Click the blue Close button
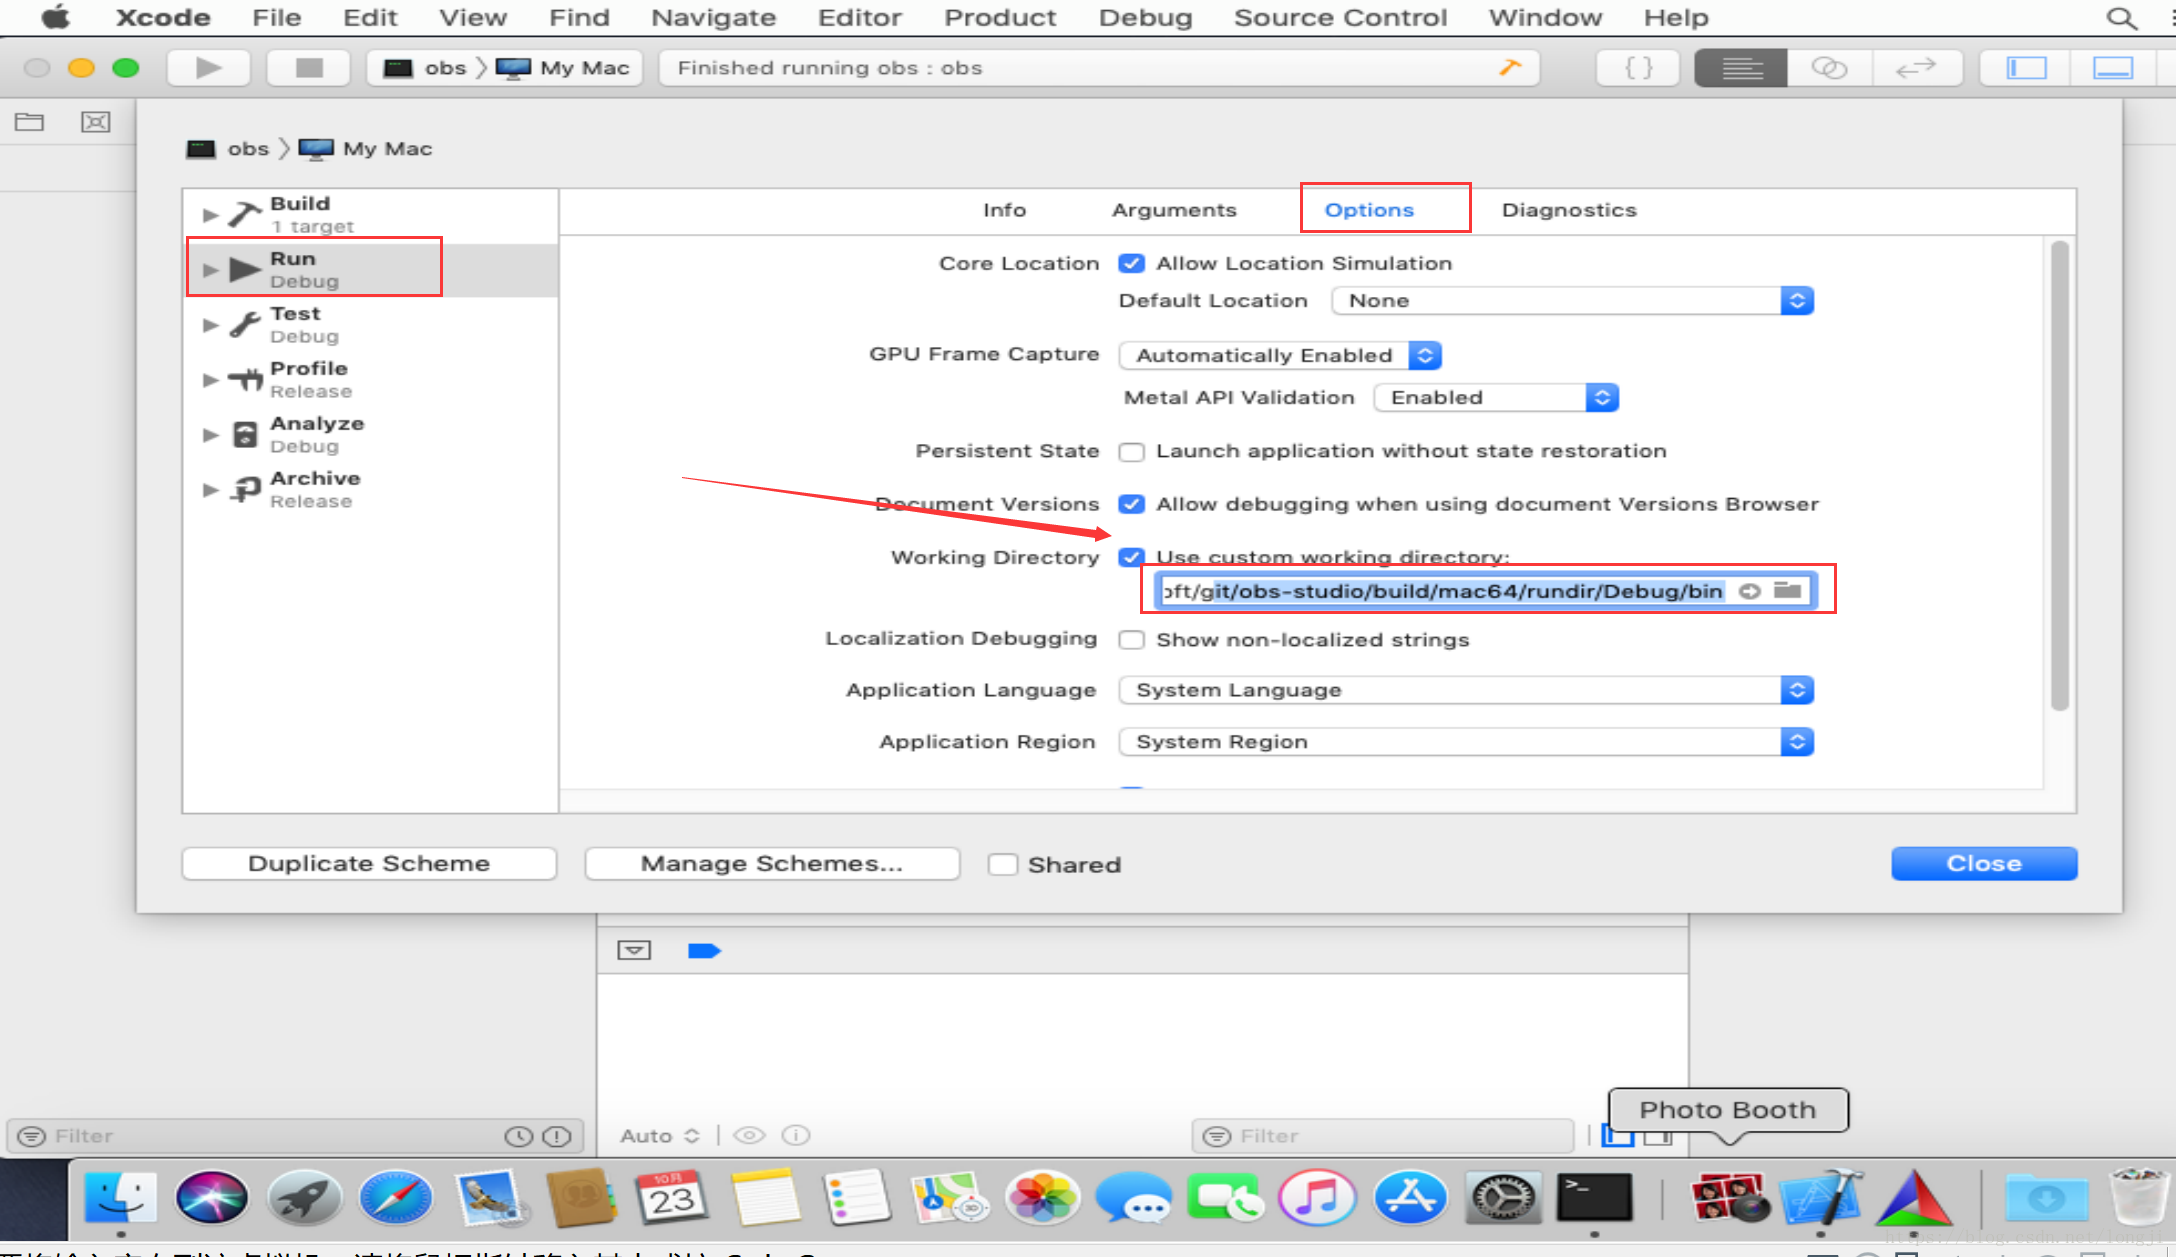Viewport: 2176px width, 1257px height. click(1984, 864)
